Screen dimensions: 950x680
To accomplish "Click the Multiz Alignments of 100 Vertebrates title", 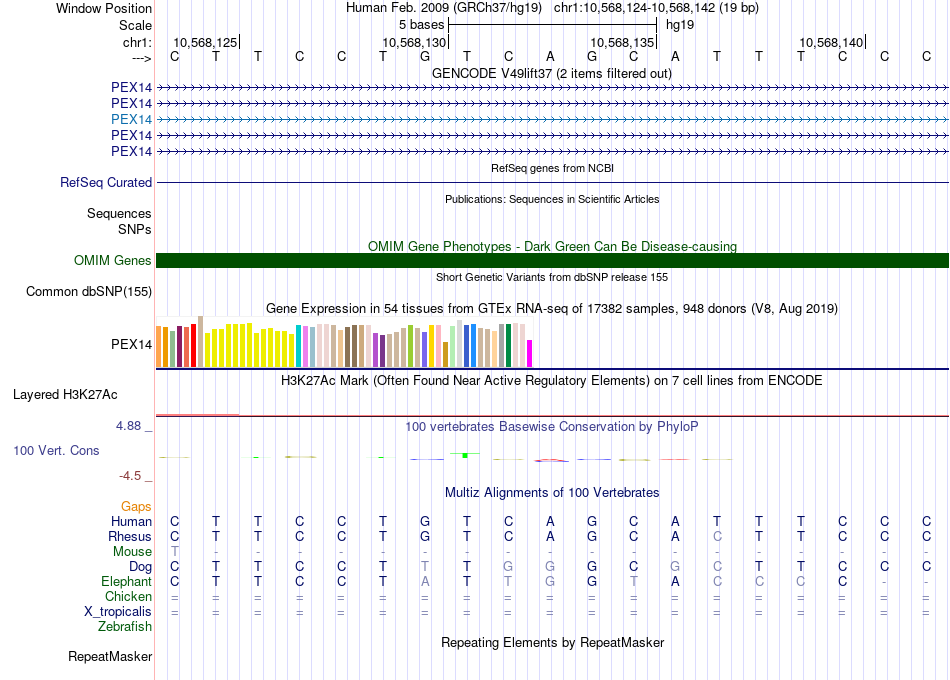I will (x=552, y=493).
